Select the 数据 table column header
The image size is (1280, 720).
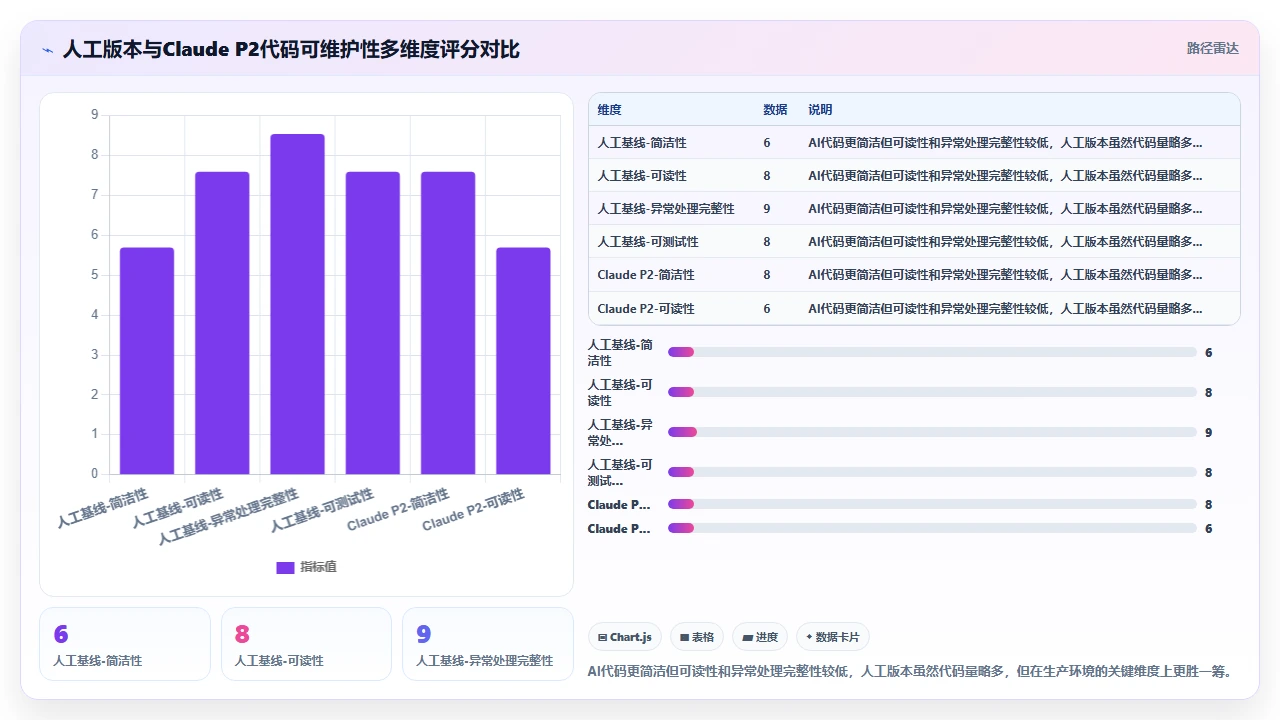[x=775, y=110]
